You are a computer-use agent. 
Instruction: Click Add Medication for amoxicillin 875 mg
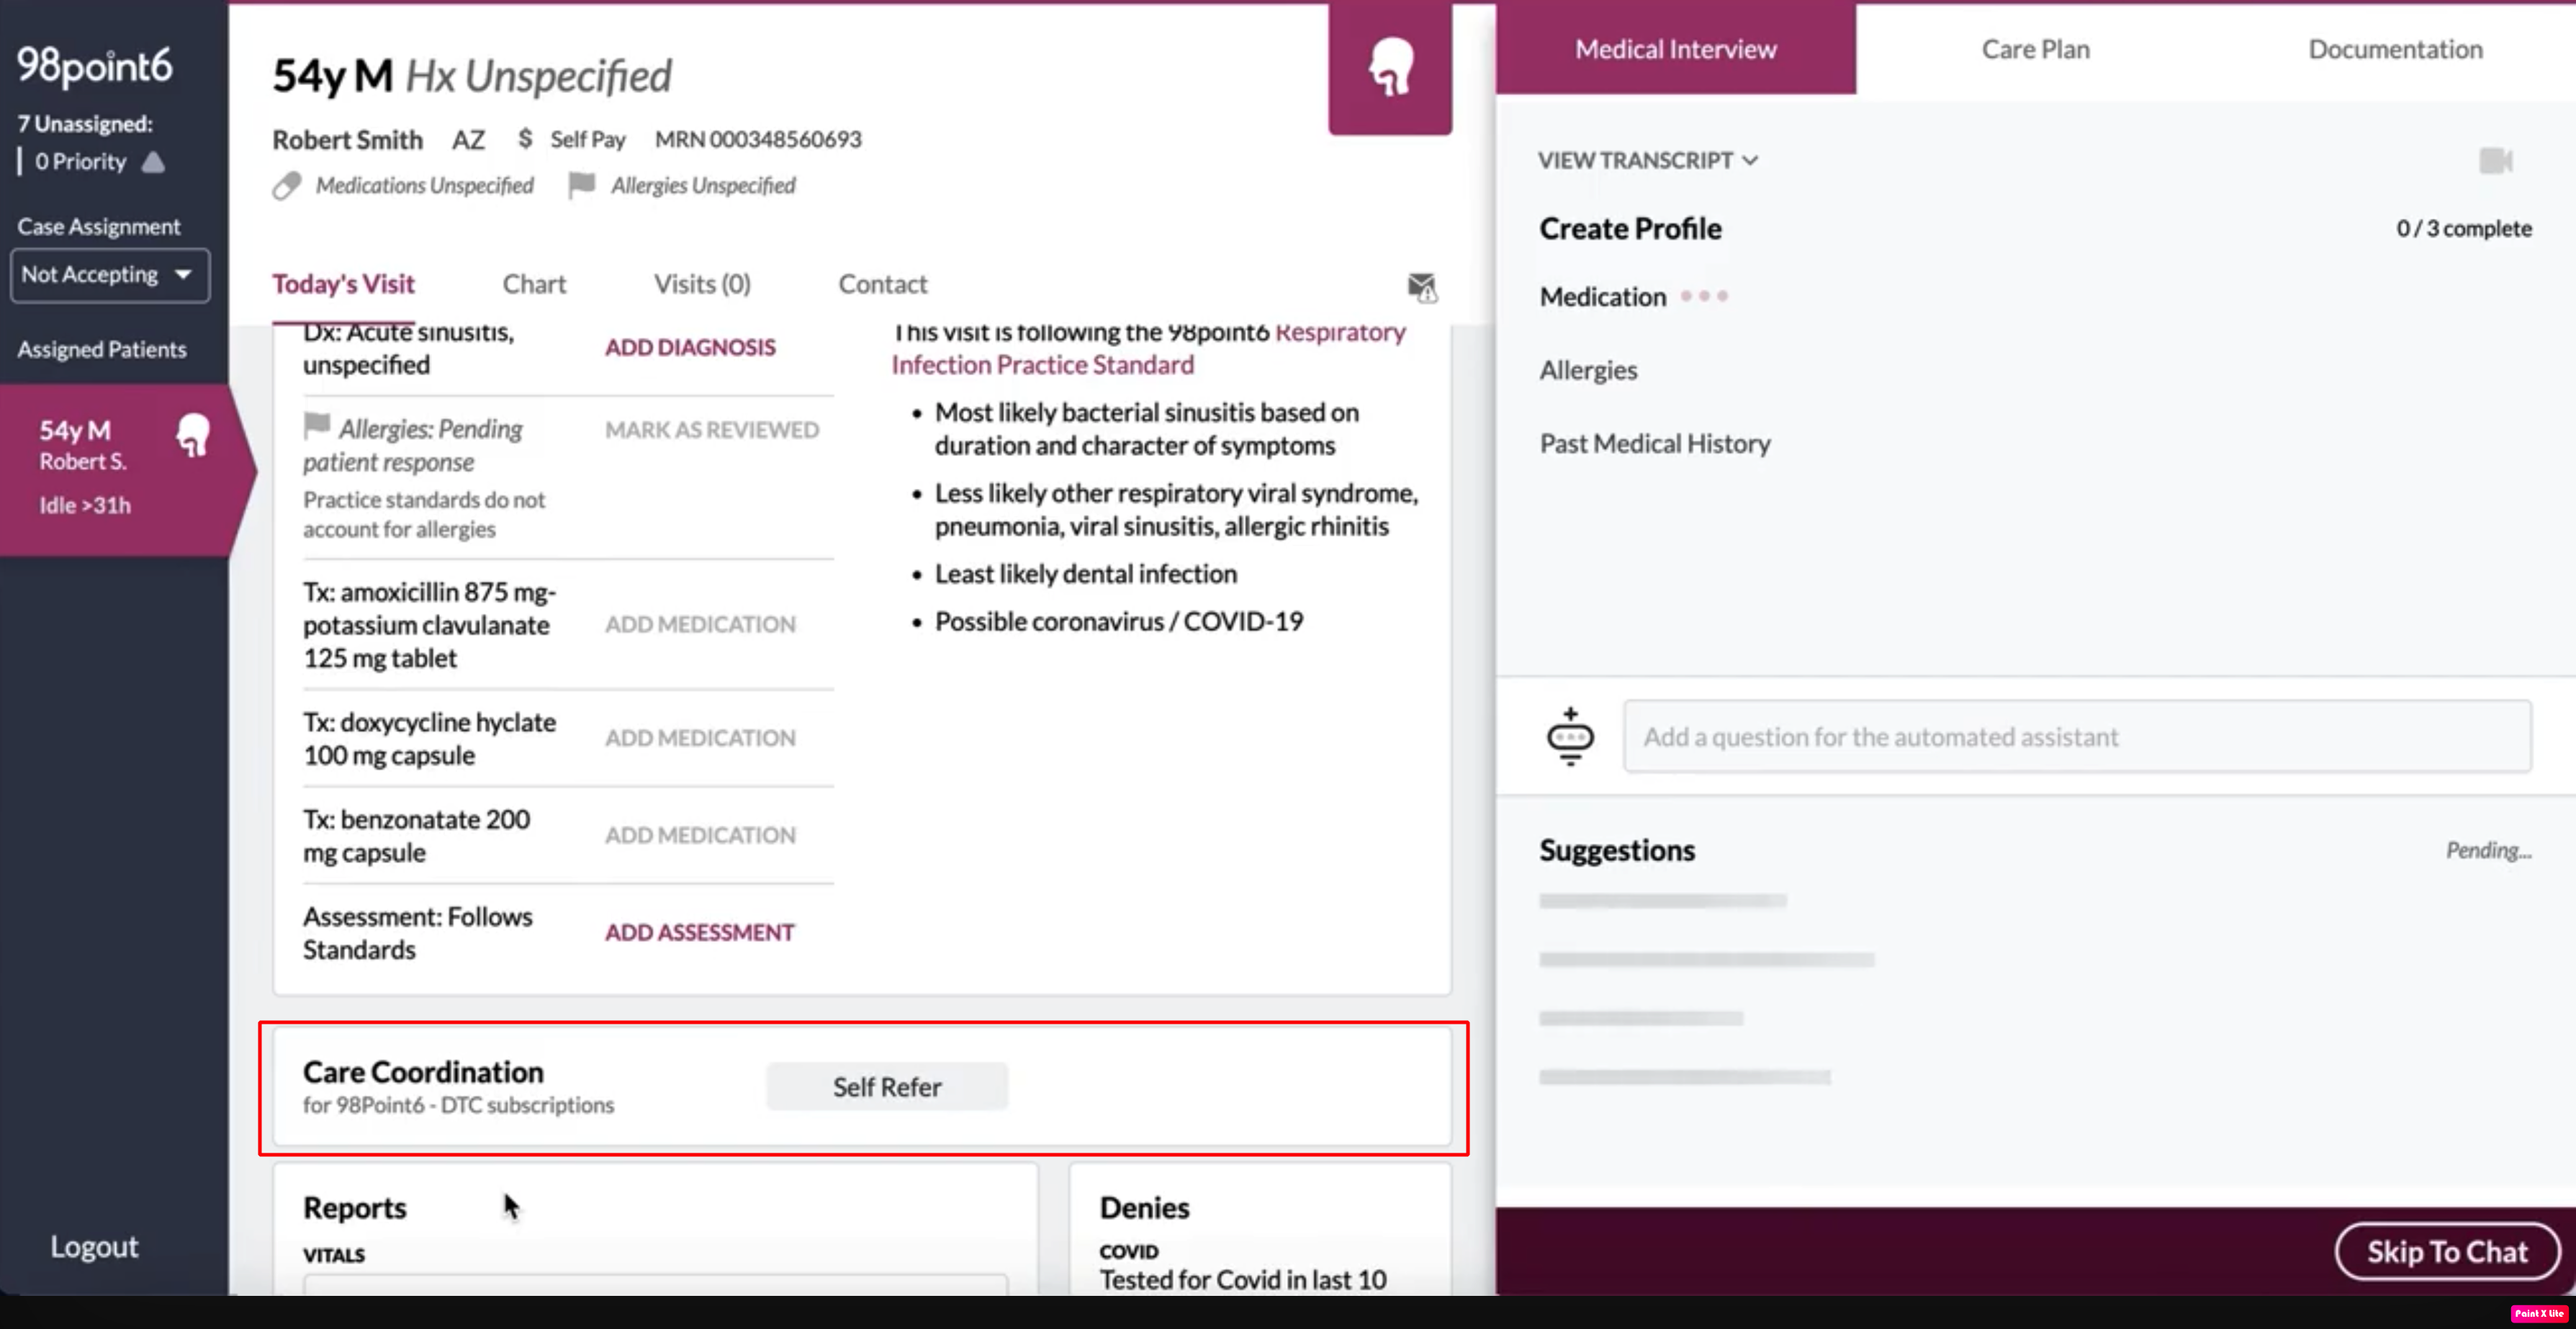tap(700, 624)
